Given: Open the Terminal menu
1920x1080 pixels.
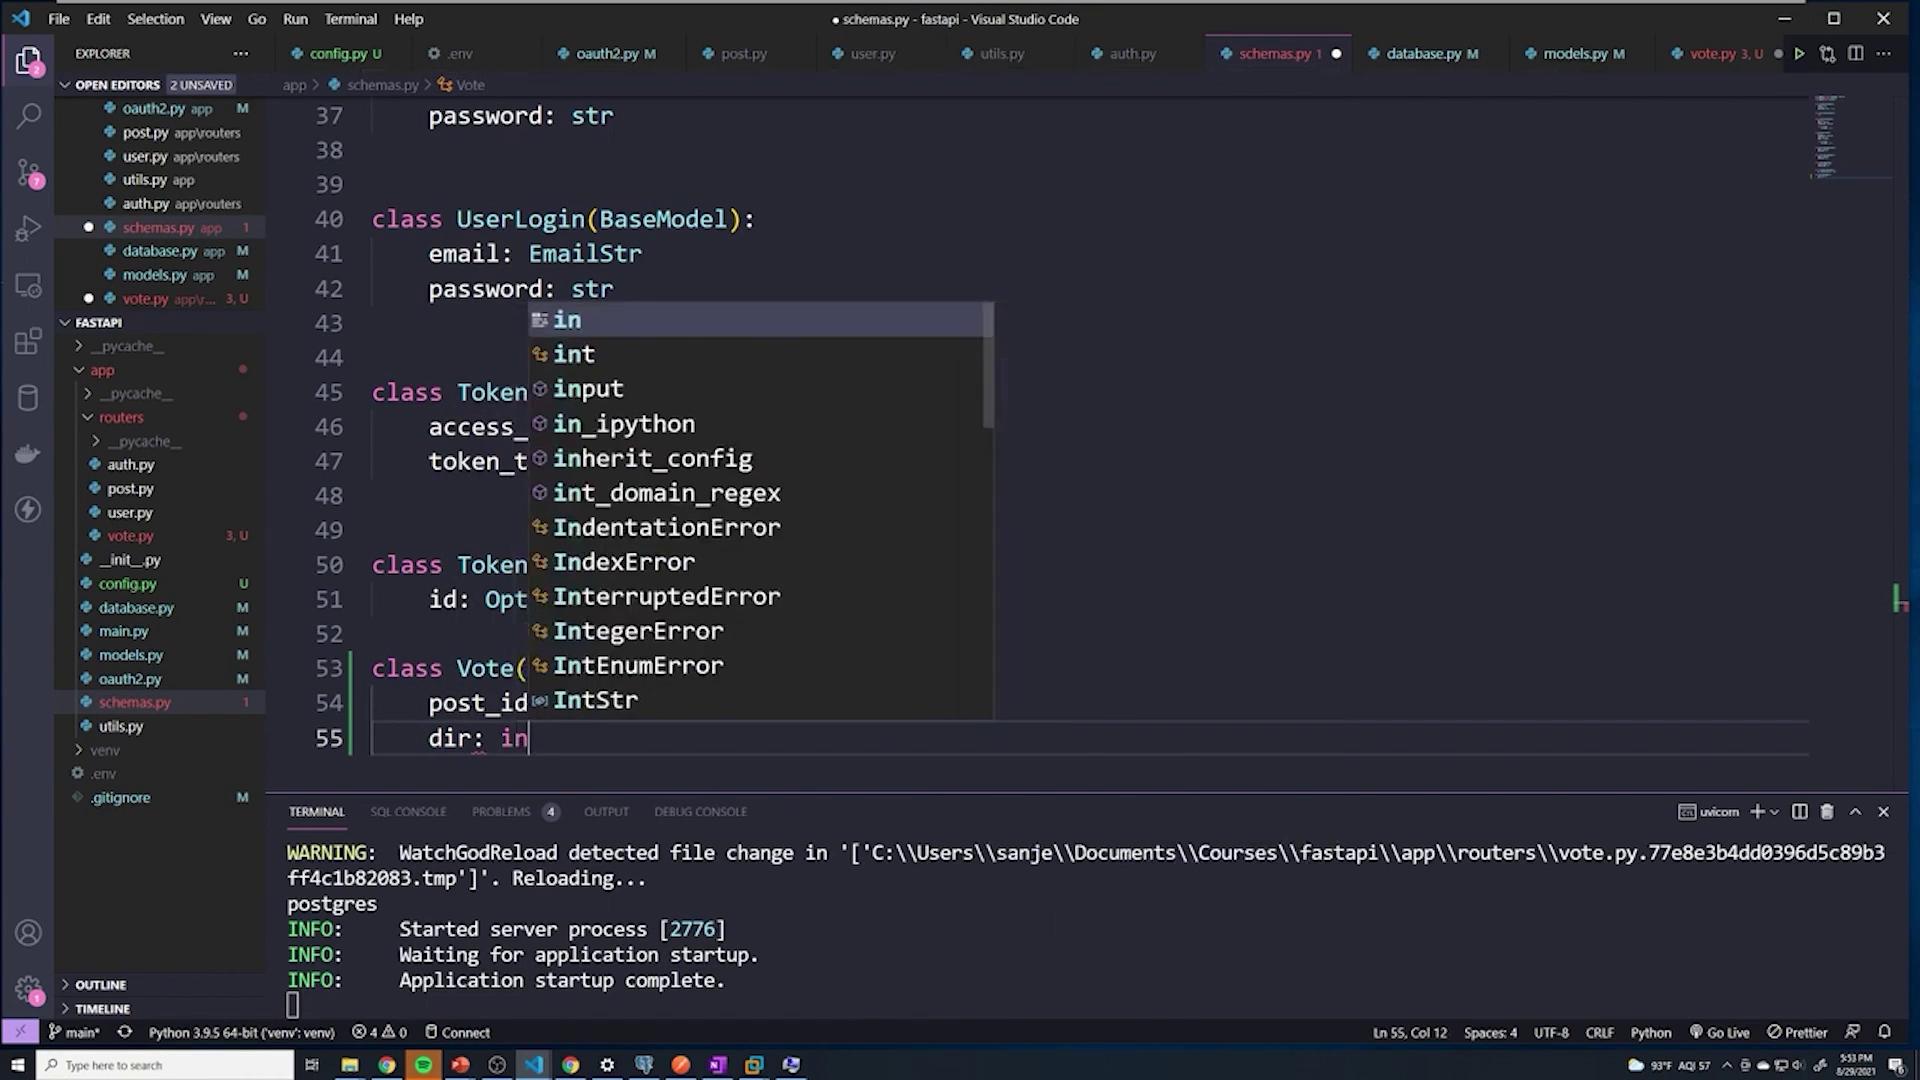Looking at the screenshot, I should [350, 19].
